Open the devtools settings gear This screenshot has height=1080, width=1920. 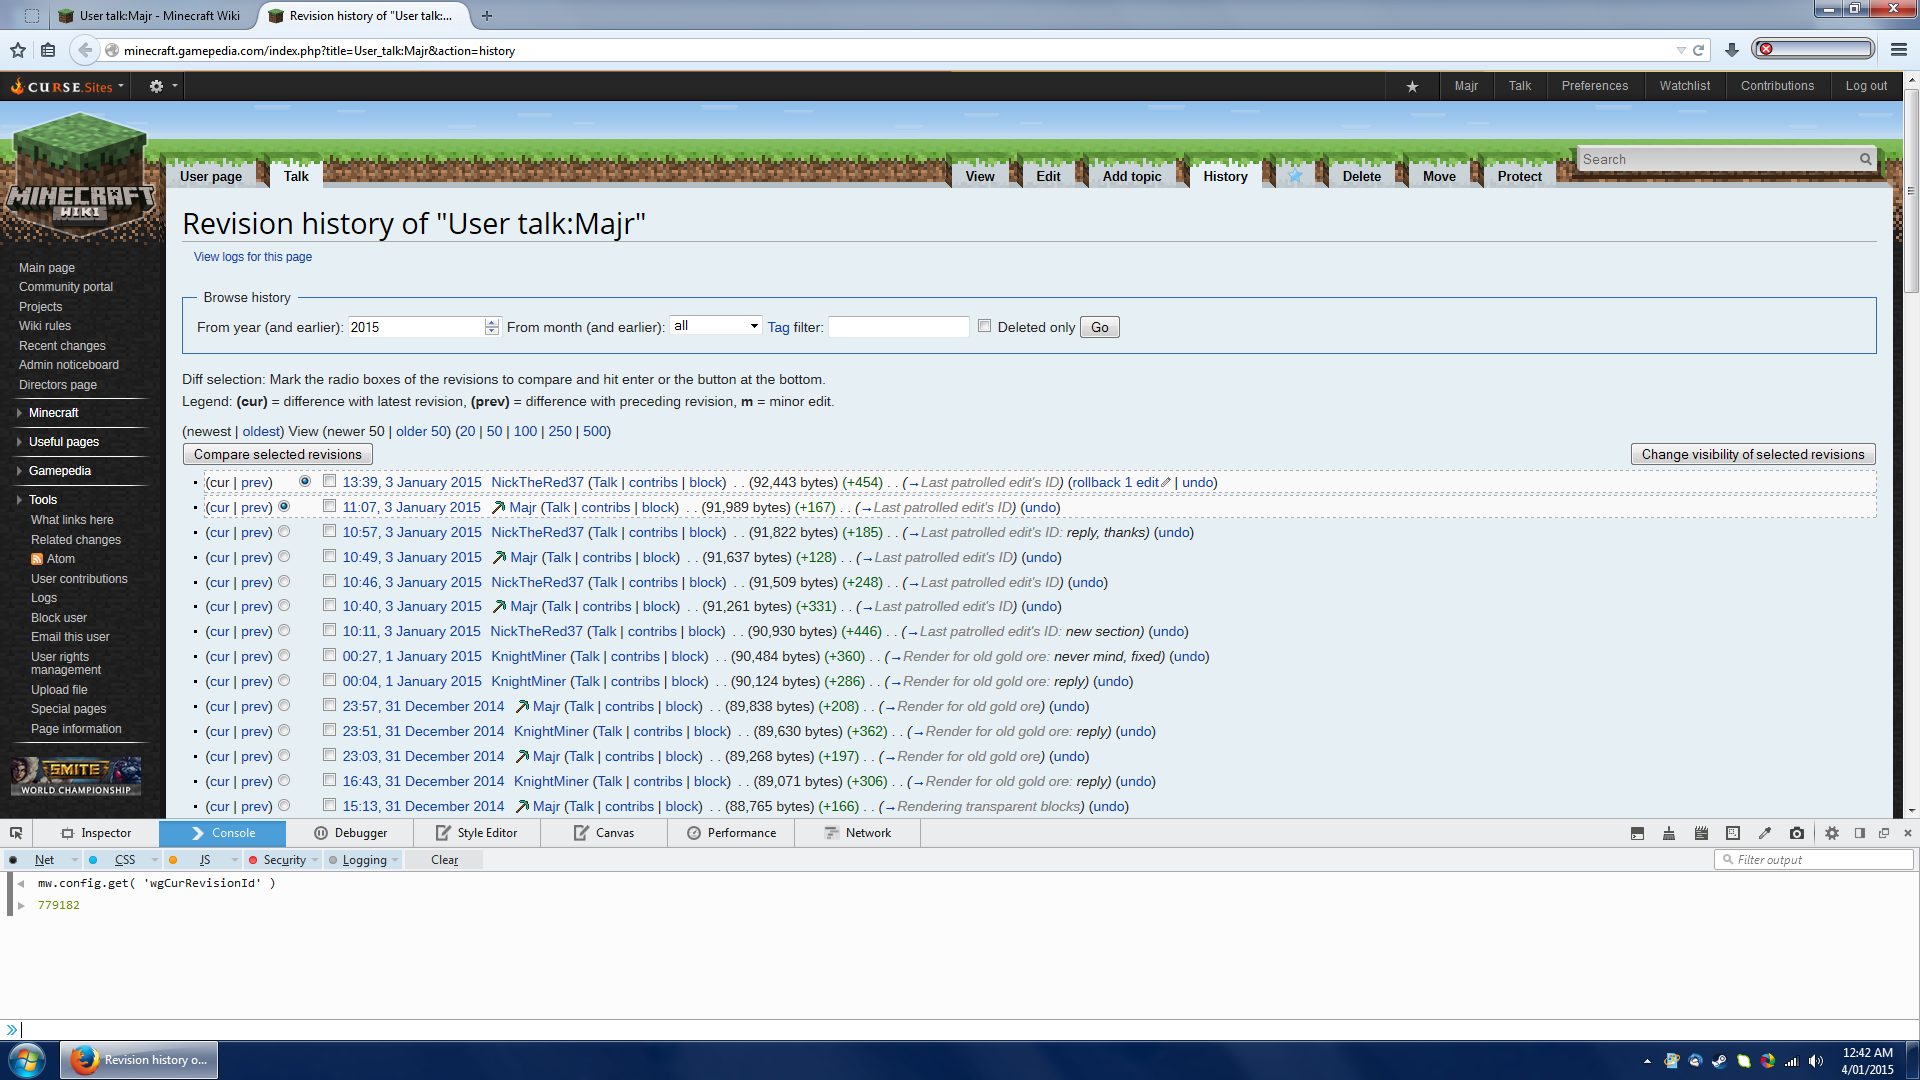pyautogui.click(x=1832, y=833)
